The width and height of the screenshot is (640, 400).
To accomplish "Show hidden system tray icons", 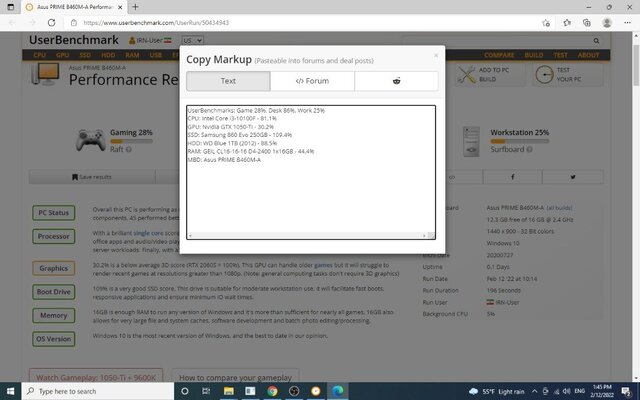I will click(534, 391).
